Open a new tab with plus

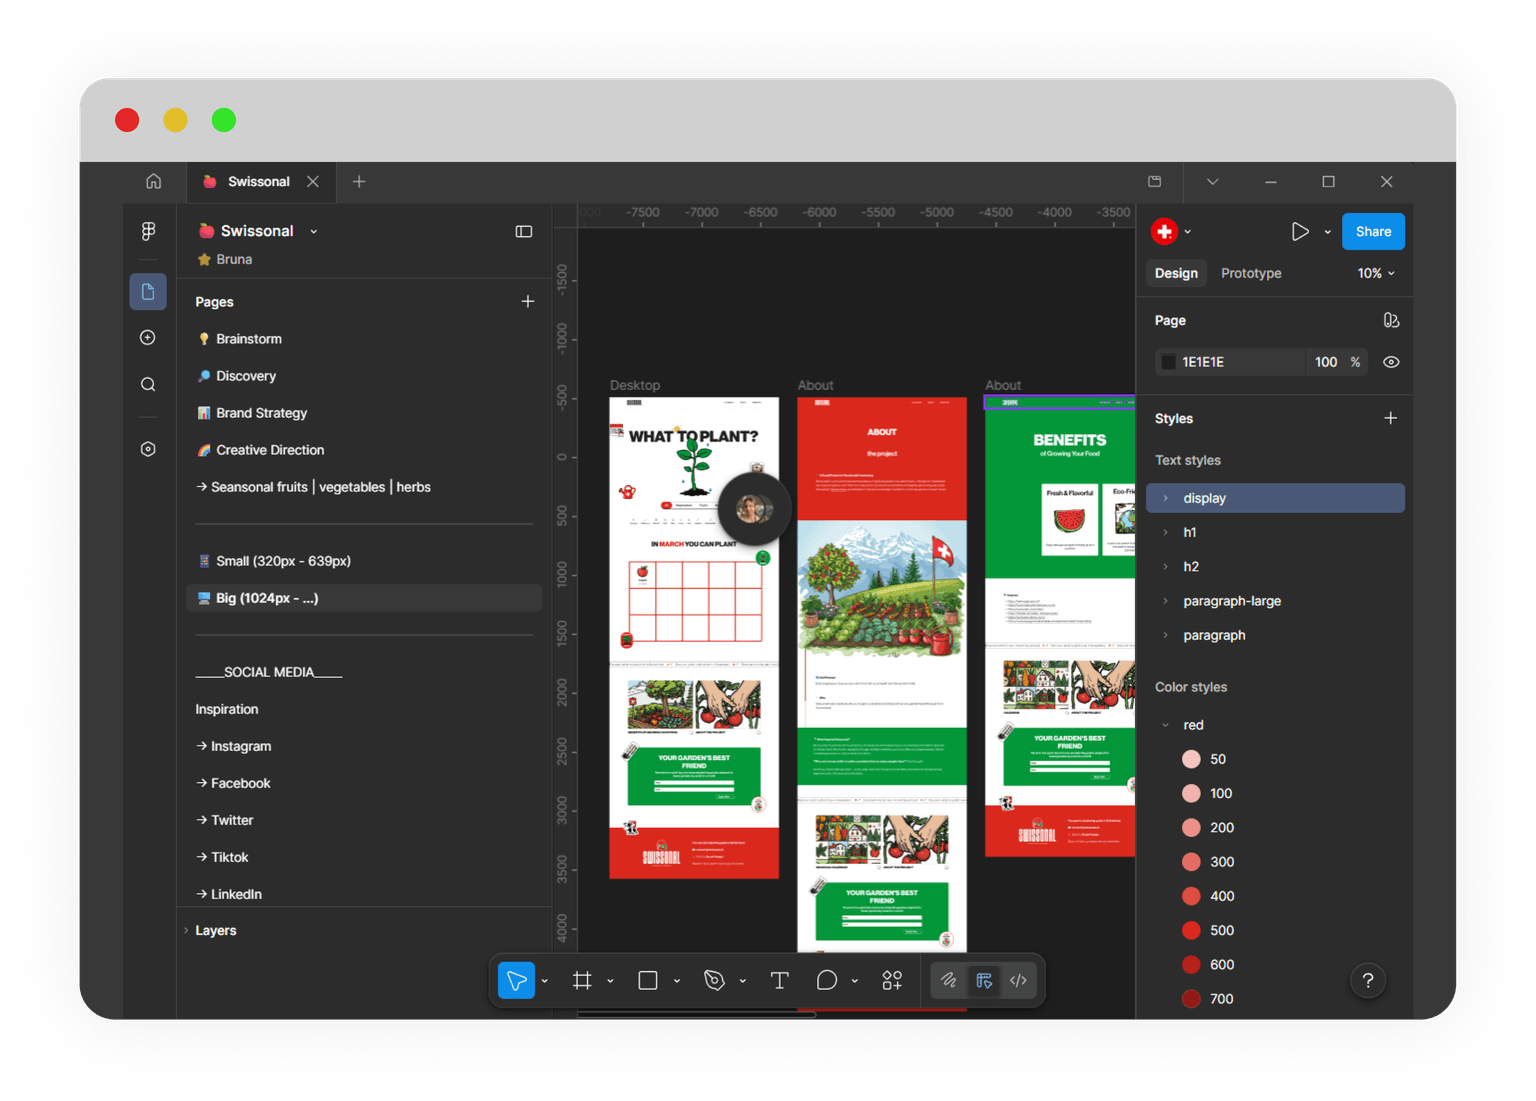(x=359, y=181)
